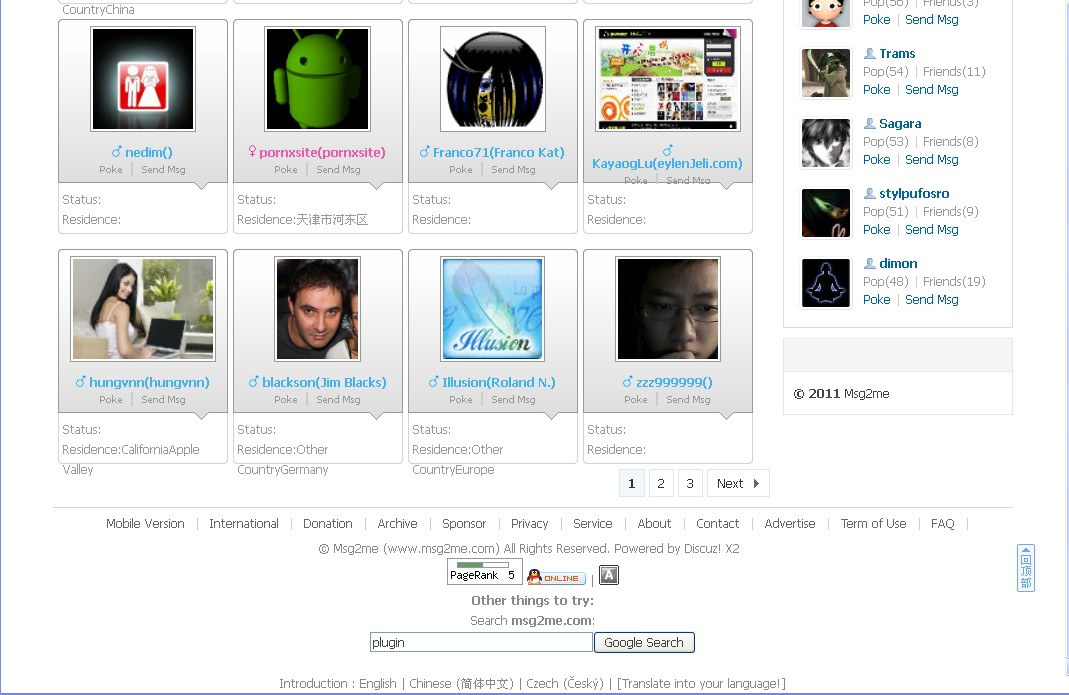Click the user icon beside Sagara
The width and height of the screenshot is (1069, 695).
tap(870, 123)
